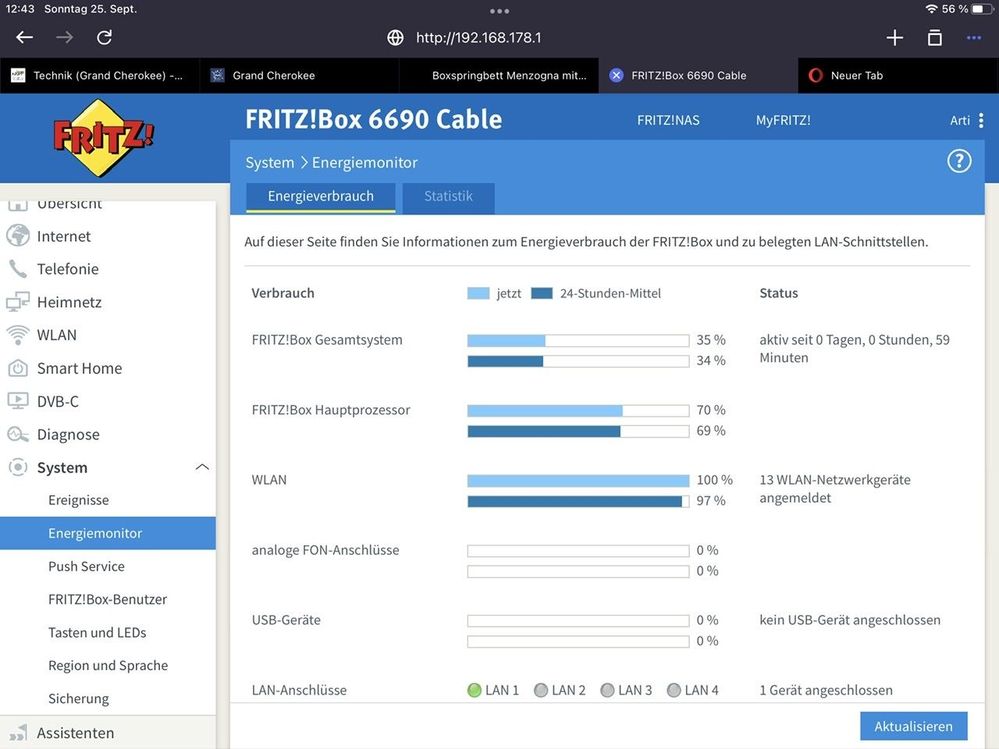This screenshot has width=999, height=749.
Task: Click '13 WLAN-Netzwerkgeräte angemeldet' status text
Action: tap(835, 489)
